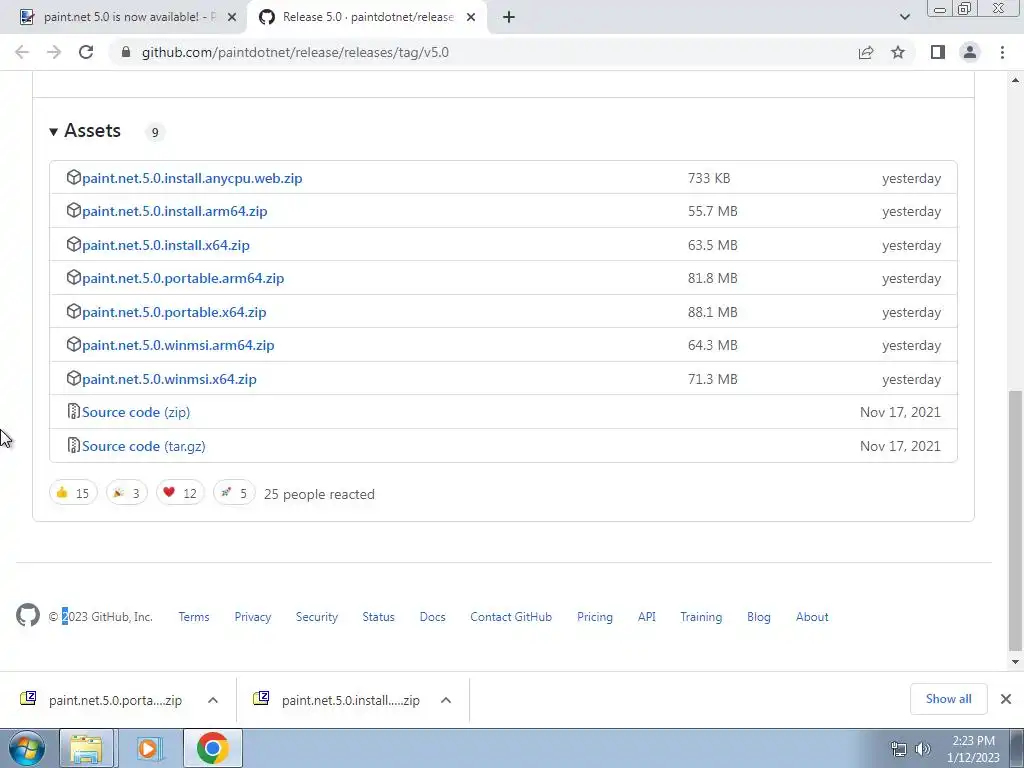Screen dimensions: 1024x768
Task: Click file icon beside Source code (tar.gz)
Action: click(x=74, y=445)
